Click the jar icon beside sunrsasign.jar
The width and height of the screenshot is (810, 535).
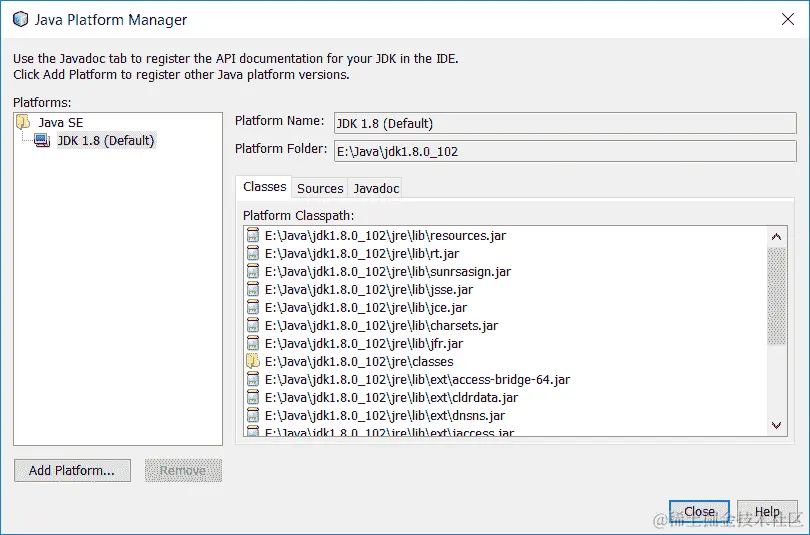click(x=253, y=272)
